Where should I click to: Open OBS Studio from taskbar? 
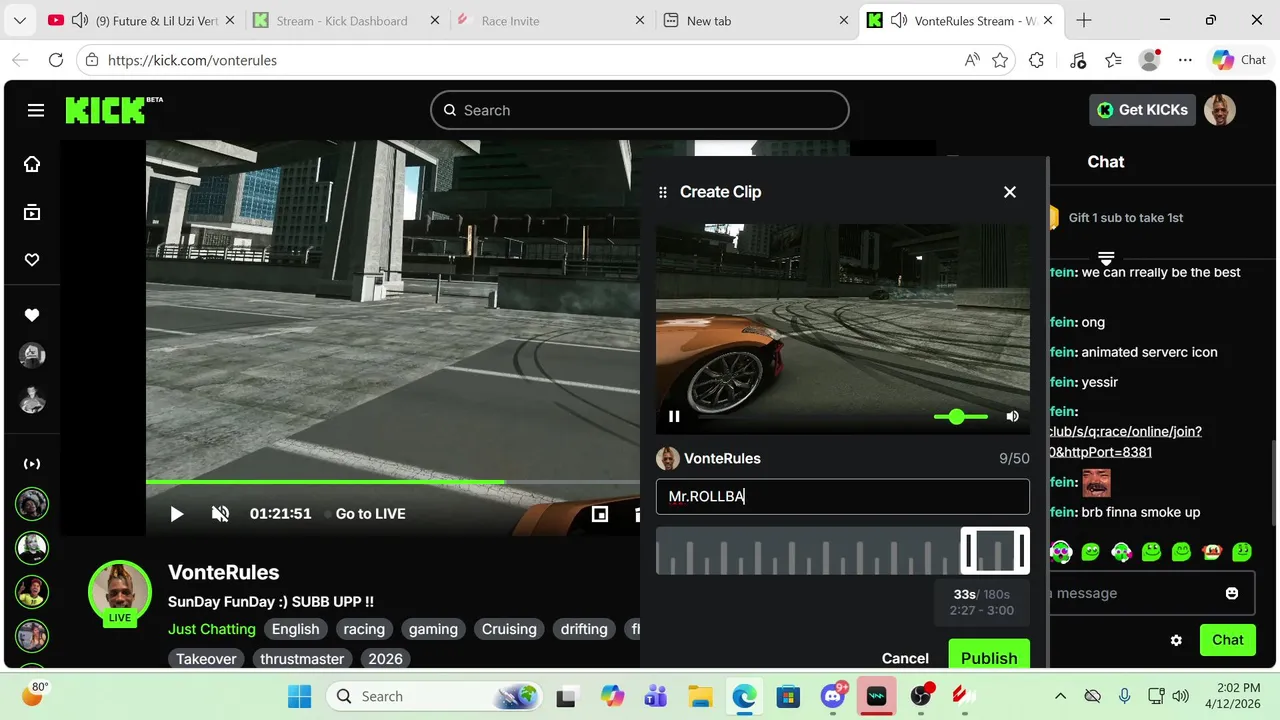tap(921, 696)
